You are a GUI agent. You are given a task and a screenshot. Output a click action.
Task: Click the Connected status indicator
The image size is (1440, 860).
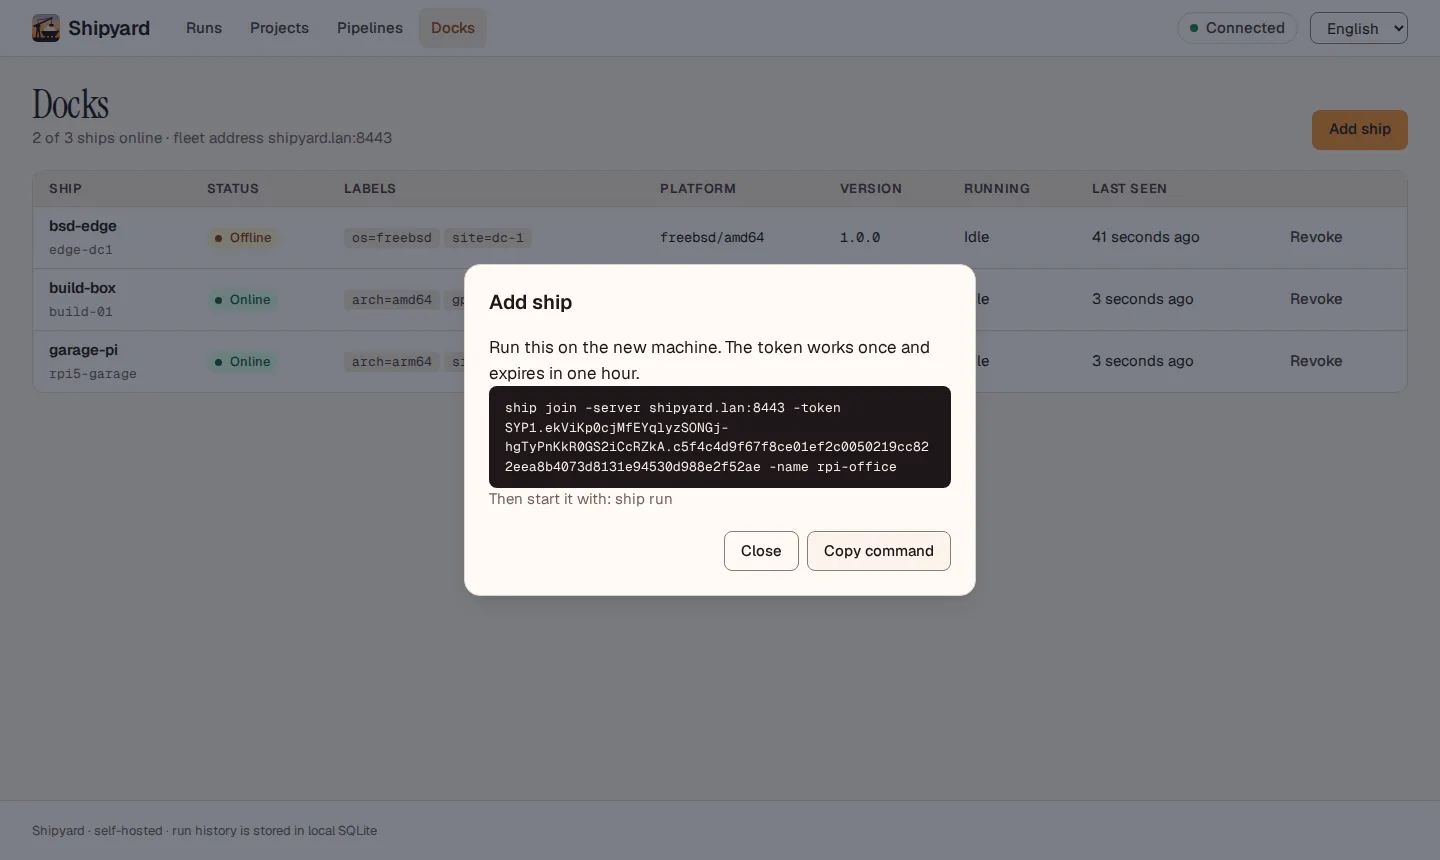1237,28
